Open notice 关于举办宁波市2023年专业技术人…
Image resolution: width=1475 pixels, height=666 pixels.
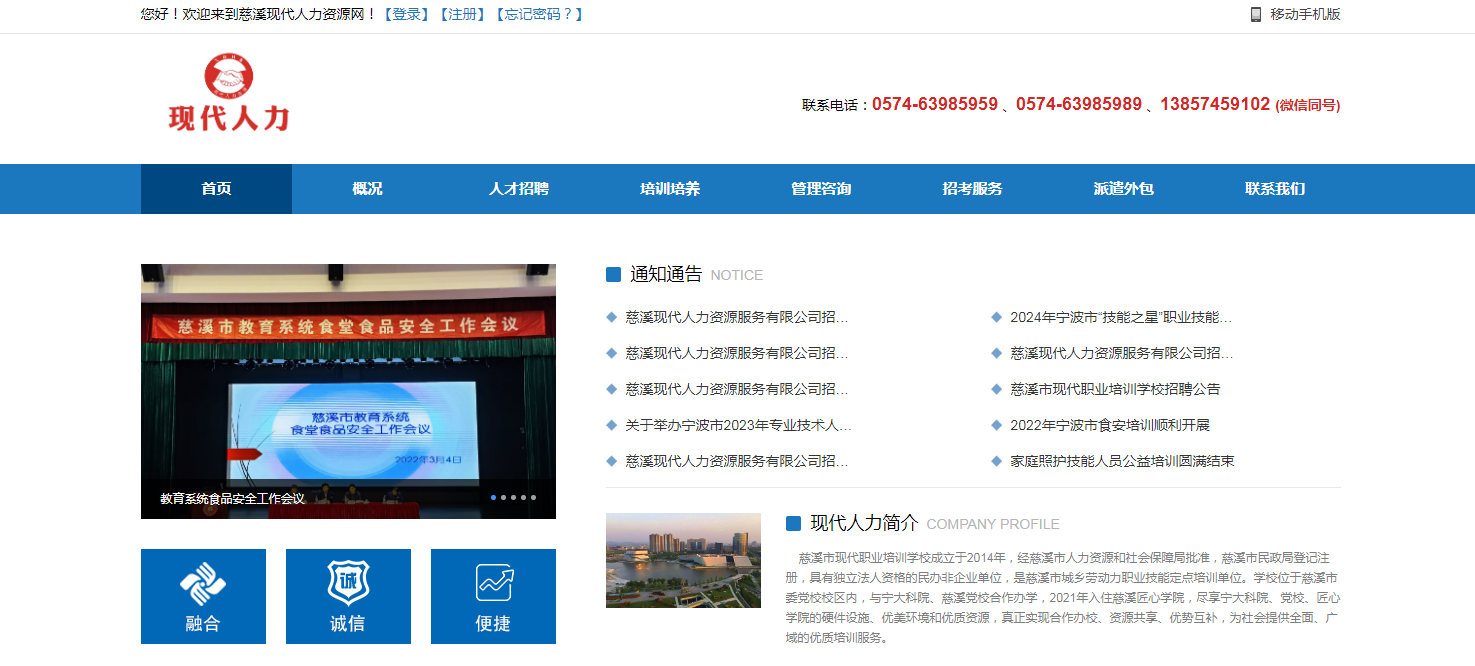click(x=738, y=425)
